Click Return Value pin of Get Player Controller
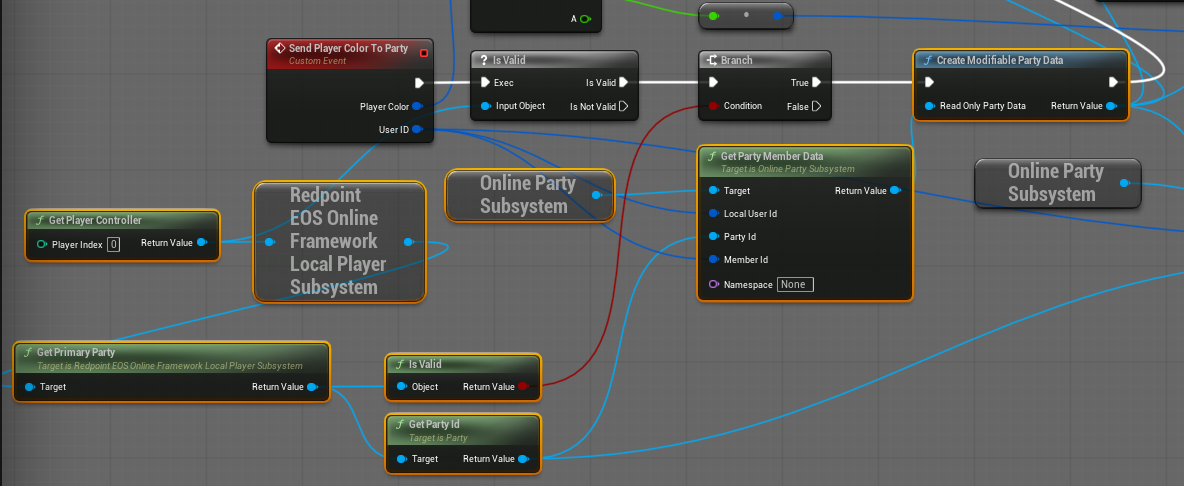The image size is (1184, 486). (x=202, y=243)
